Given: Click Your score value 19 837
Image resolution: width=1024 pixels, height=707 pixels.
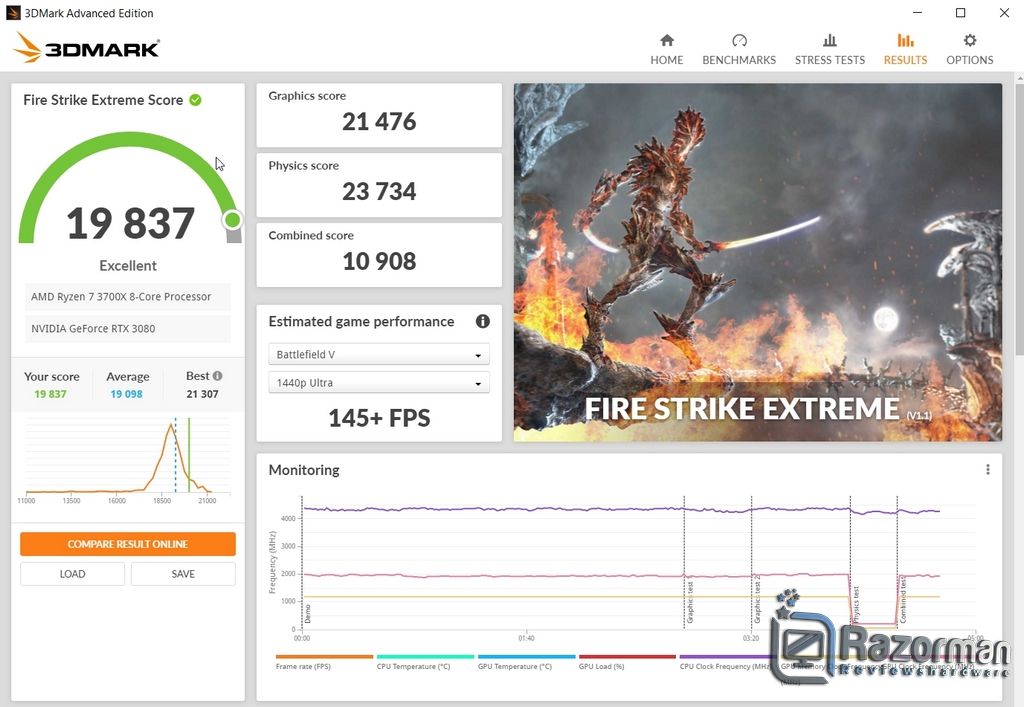Looking at the screenshot, I should coord(50,394).
